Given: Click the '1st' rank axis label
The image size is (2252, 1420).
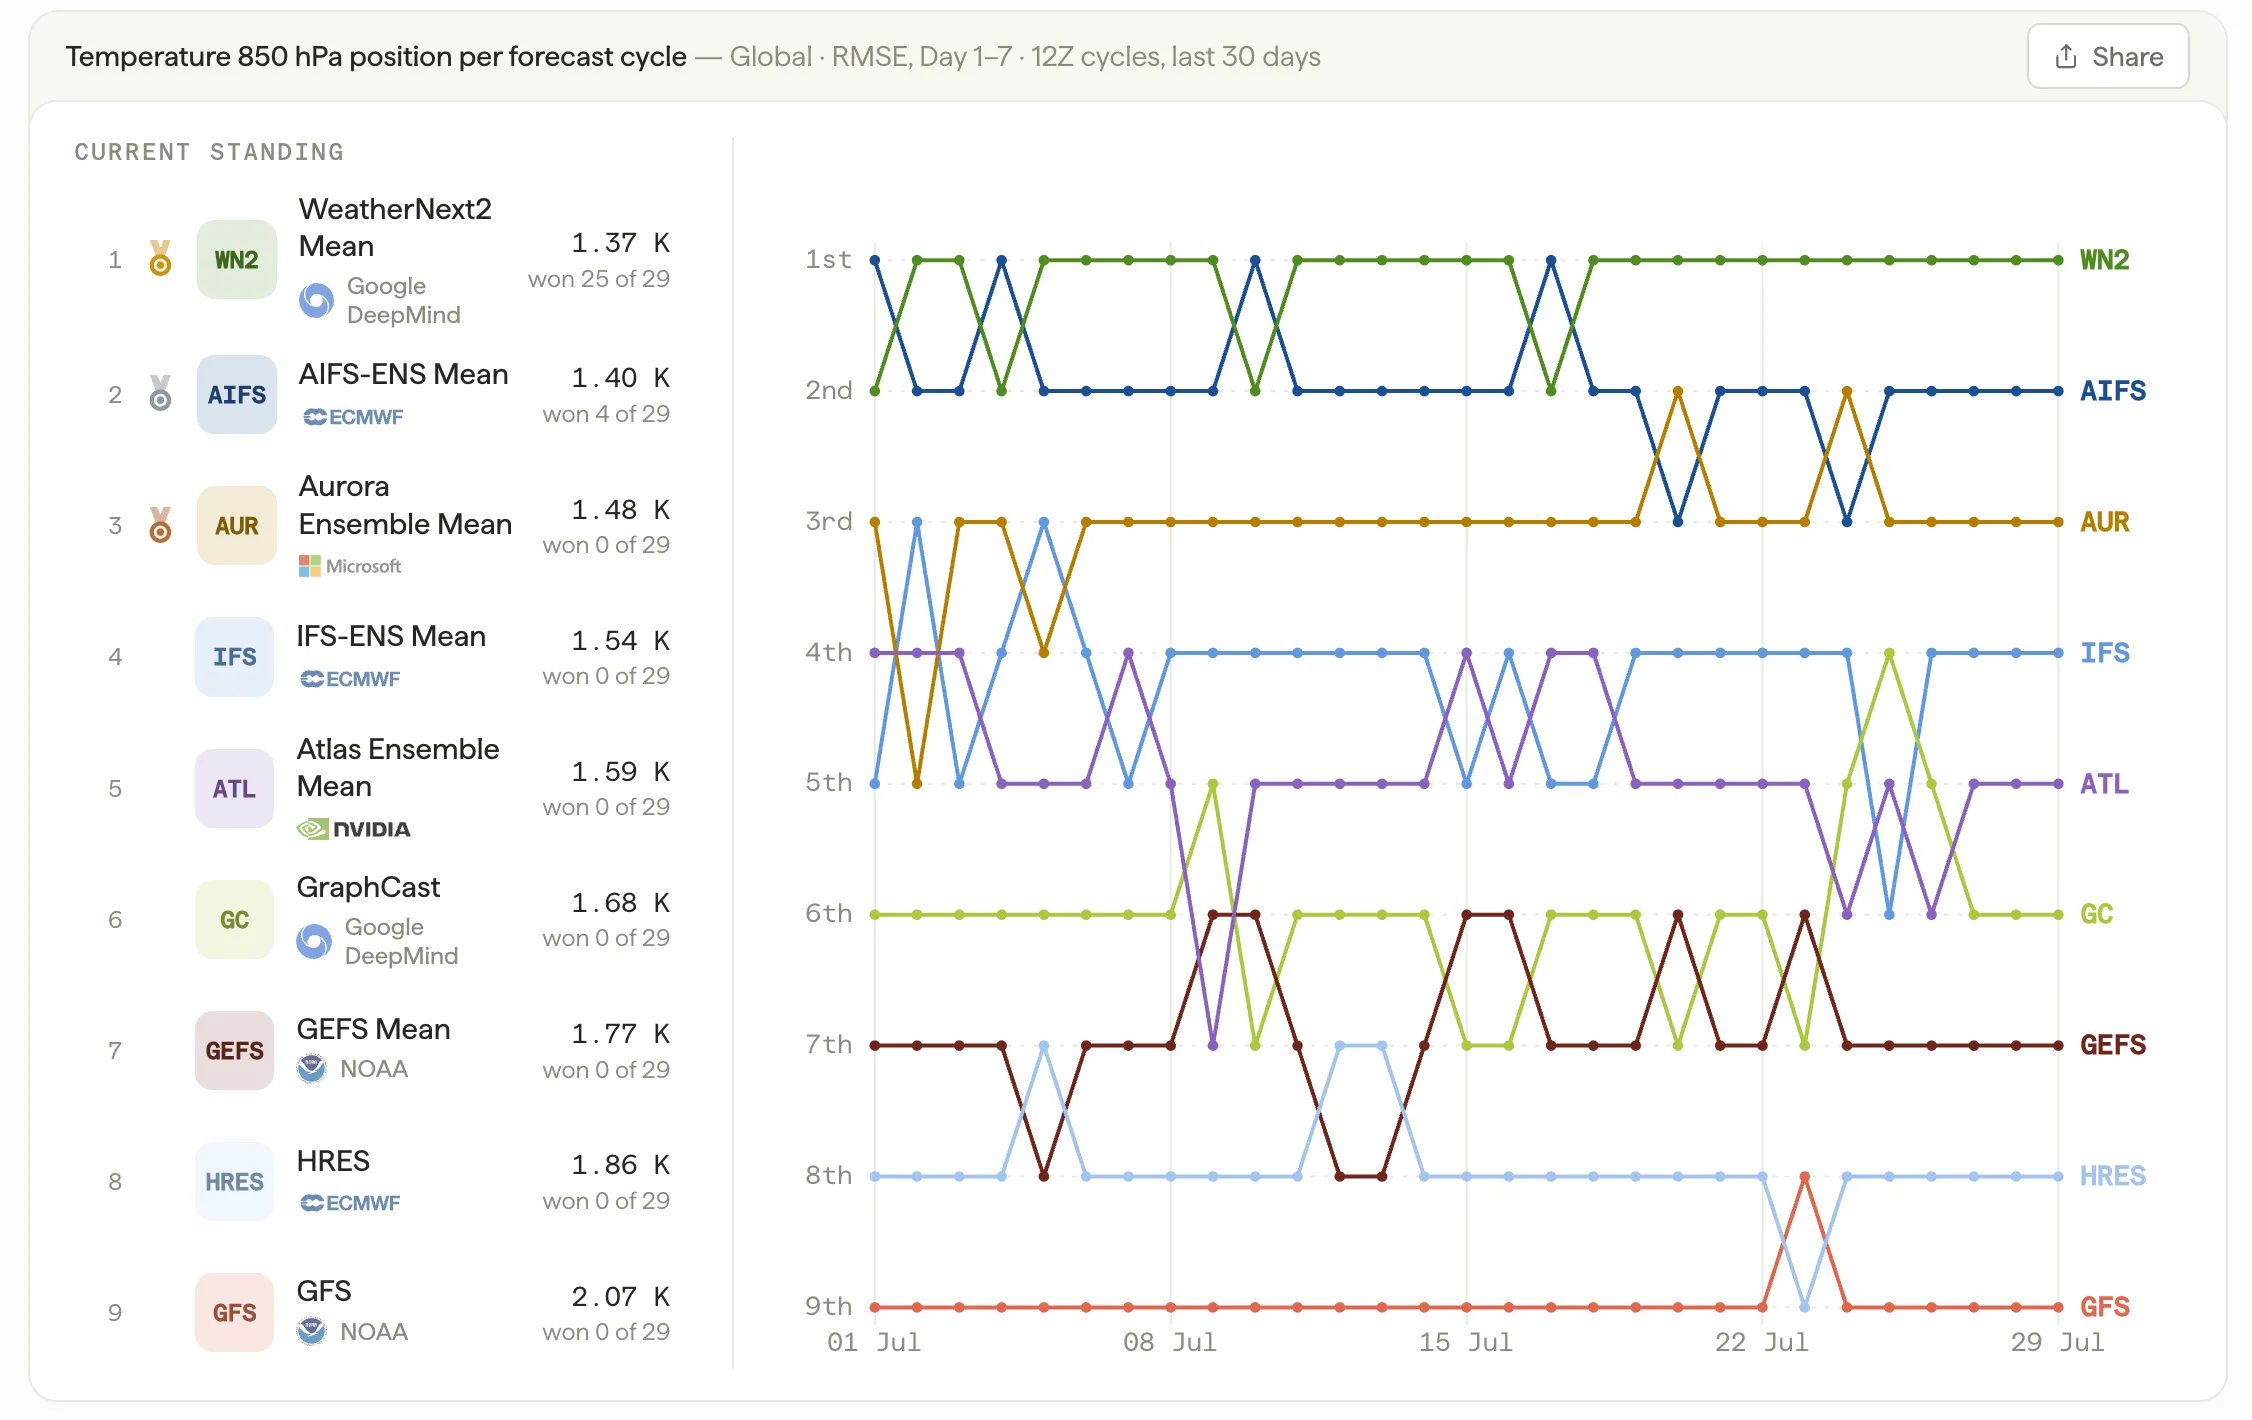Looking at the screenshot, I should pos(828,260).
